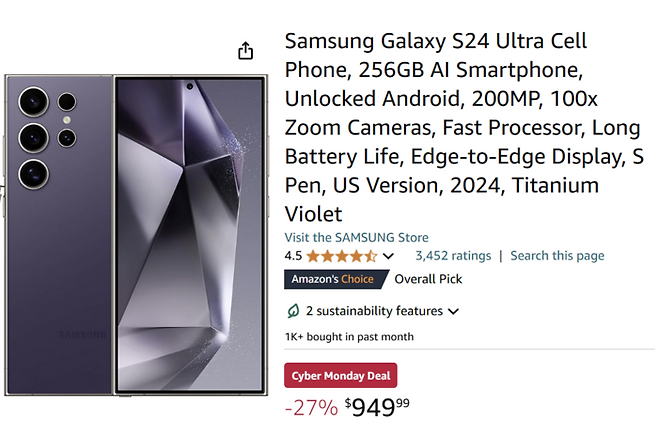Click the $949.99 price
658x421 pixels.
click(377, 405)
